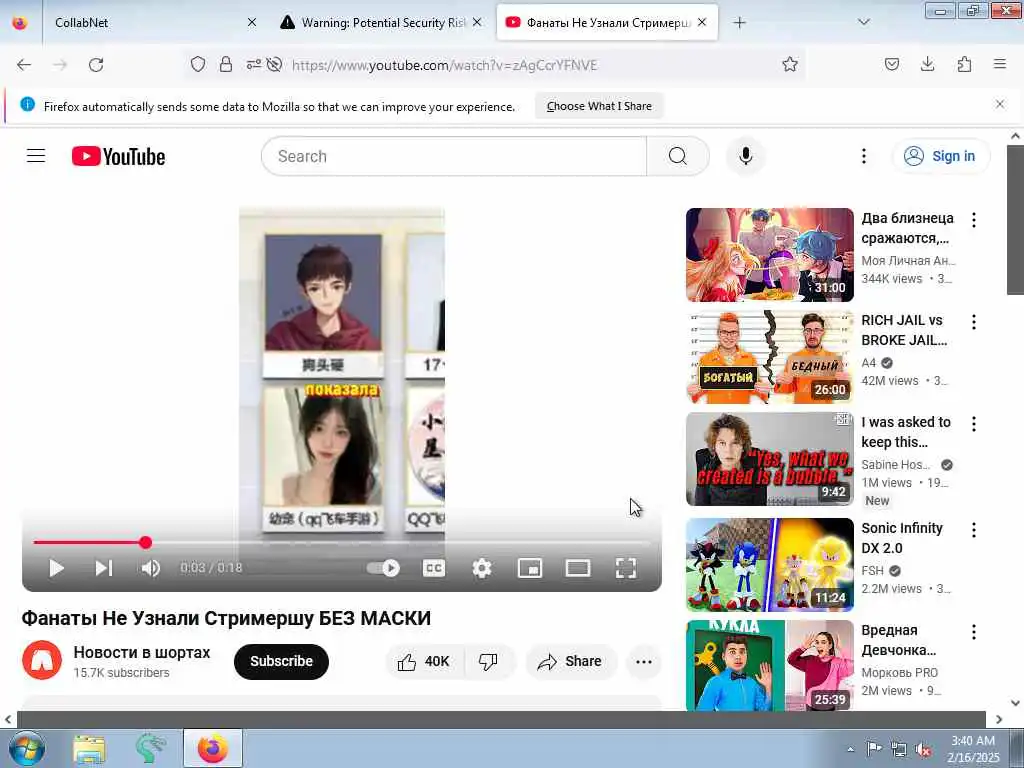Toggle closed captions CC button
Screen dimensions: 1024x768
(x=434, y=568)
